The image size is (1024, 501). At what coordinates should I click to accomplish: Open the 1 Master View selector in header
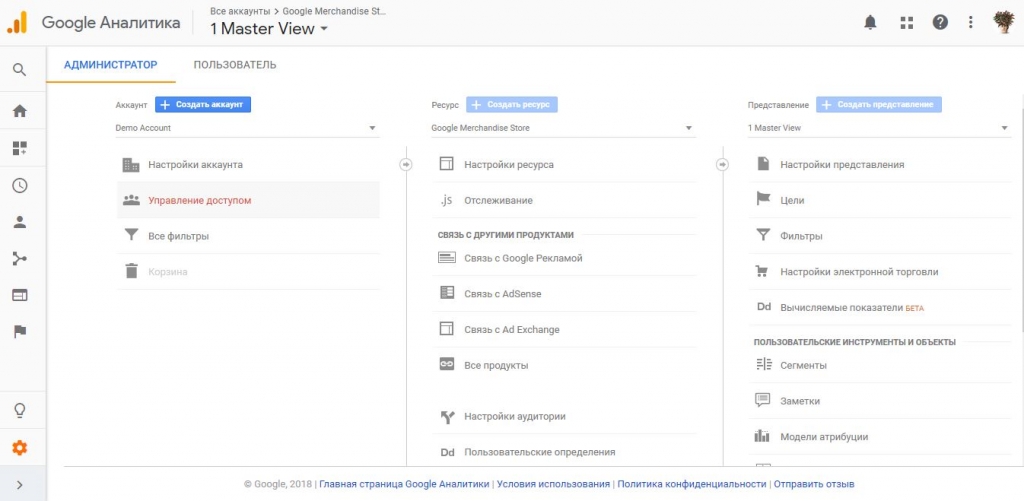(x=269, y=29)
